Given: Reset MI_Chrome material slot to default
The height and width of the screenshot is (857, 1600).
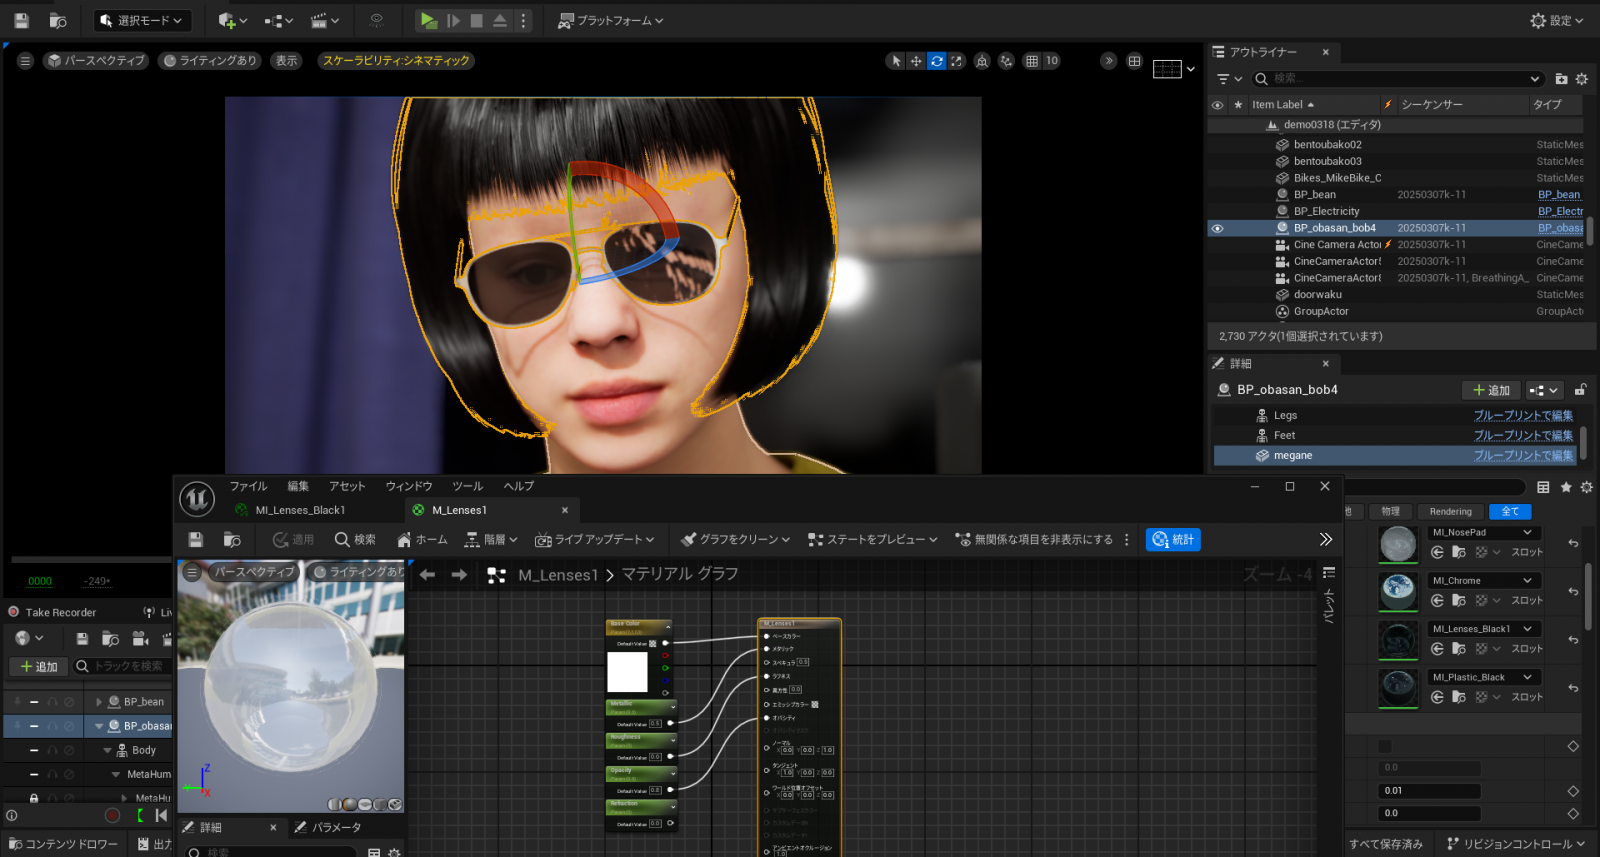Looking at the screenshot, I should pyautogui.click(x=1573, y=591).
